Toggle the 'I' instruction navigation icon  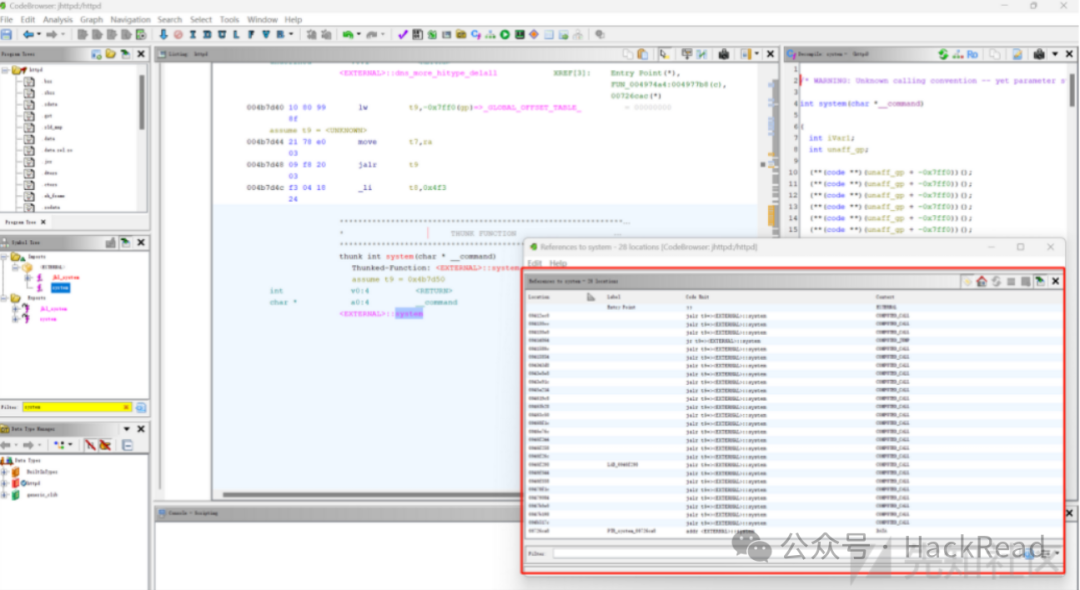tap(193, 34)
